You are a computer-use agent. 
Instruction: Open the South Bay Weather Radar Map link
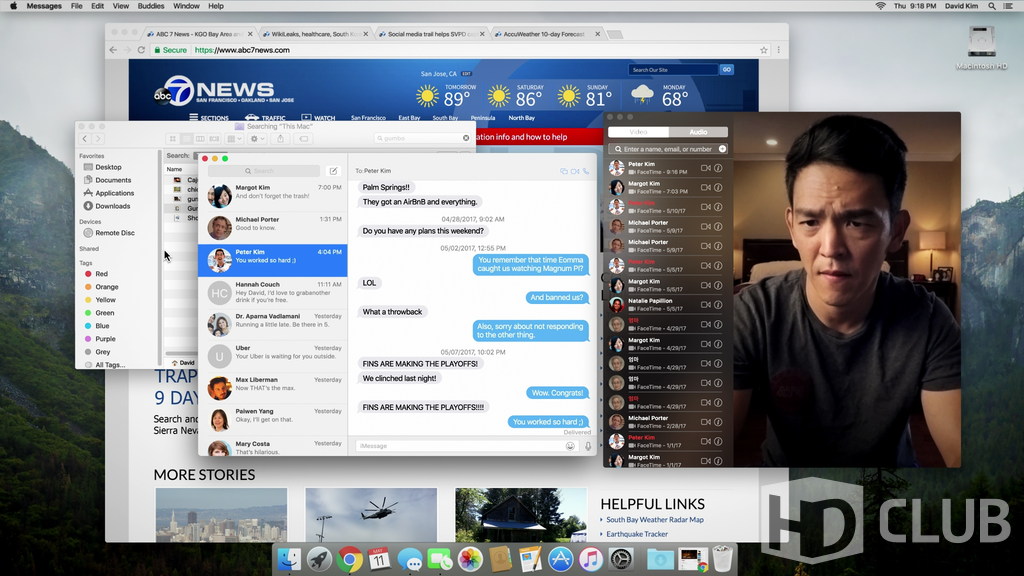[x=655, y=520]
